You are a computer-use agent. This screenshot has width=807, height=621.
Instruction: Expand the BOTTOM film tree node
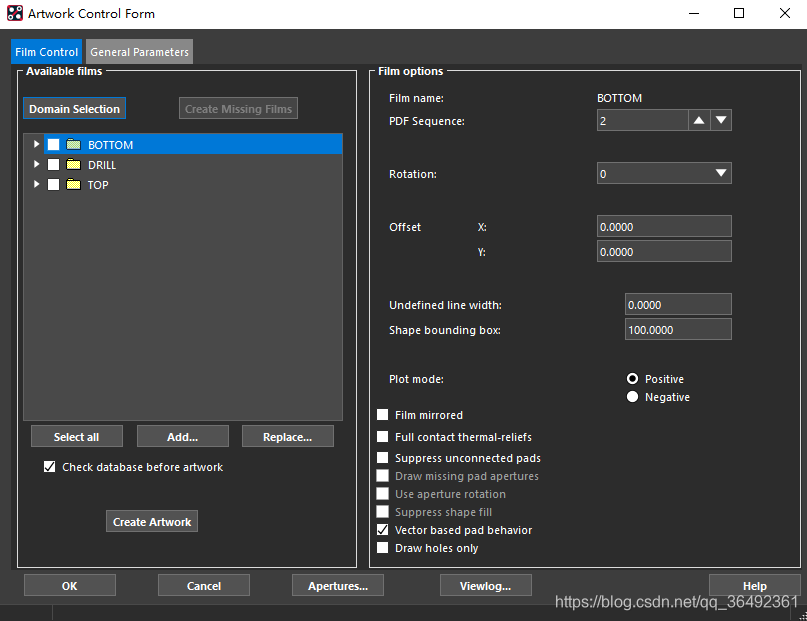point(37,145)
